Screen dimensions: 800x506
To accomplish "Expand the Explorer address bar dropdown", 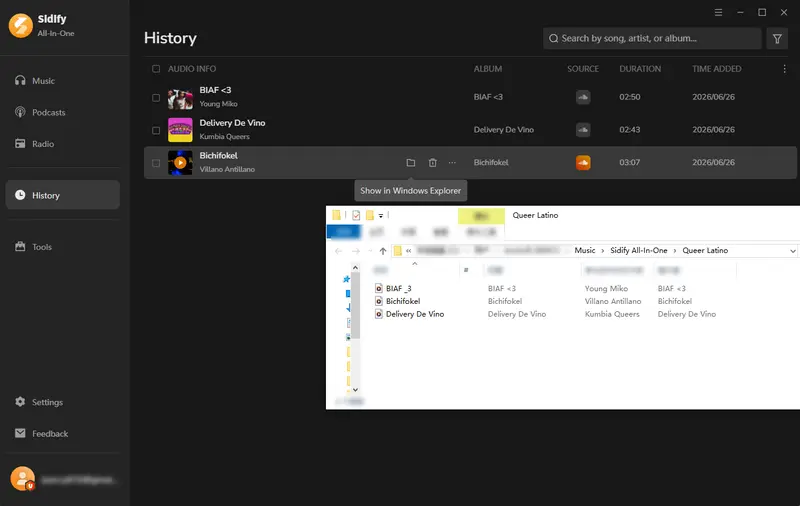I will coord(793,251).
